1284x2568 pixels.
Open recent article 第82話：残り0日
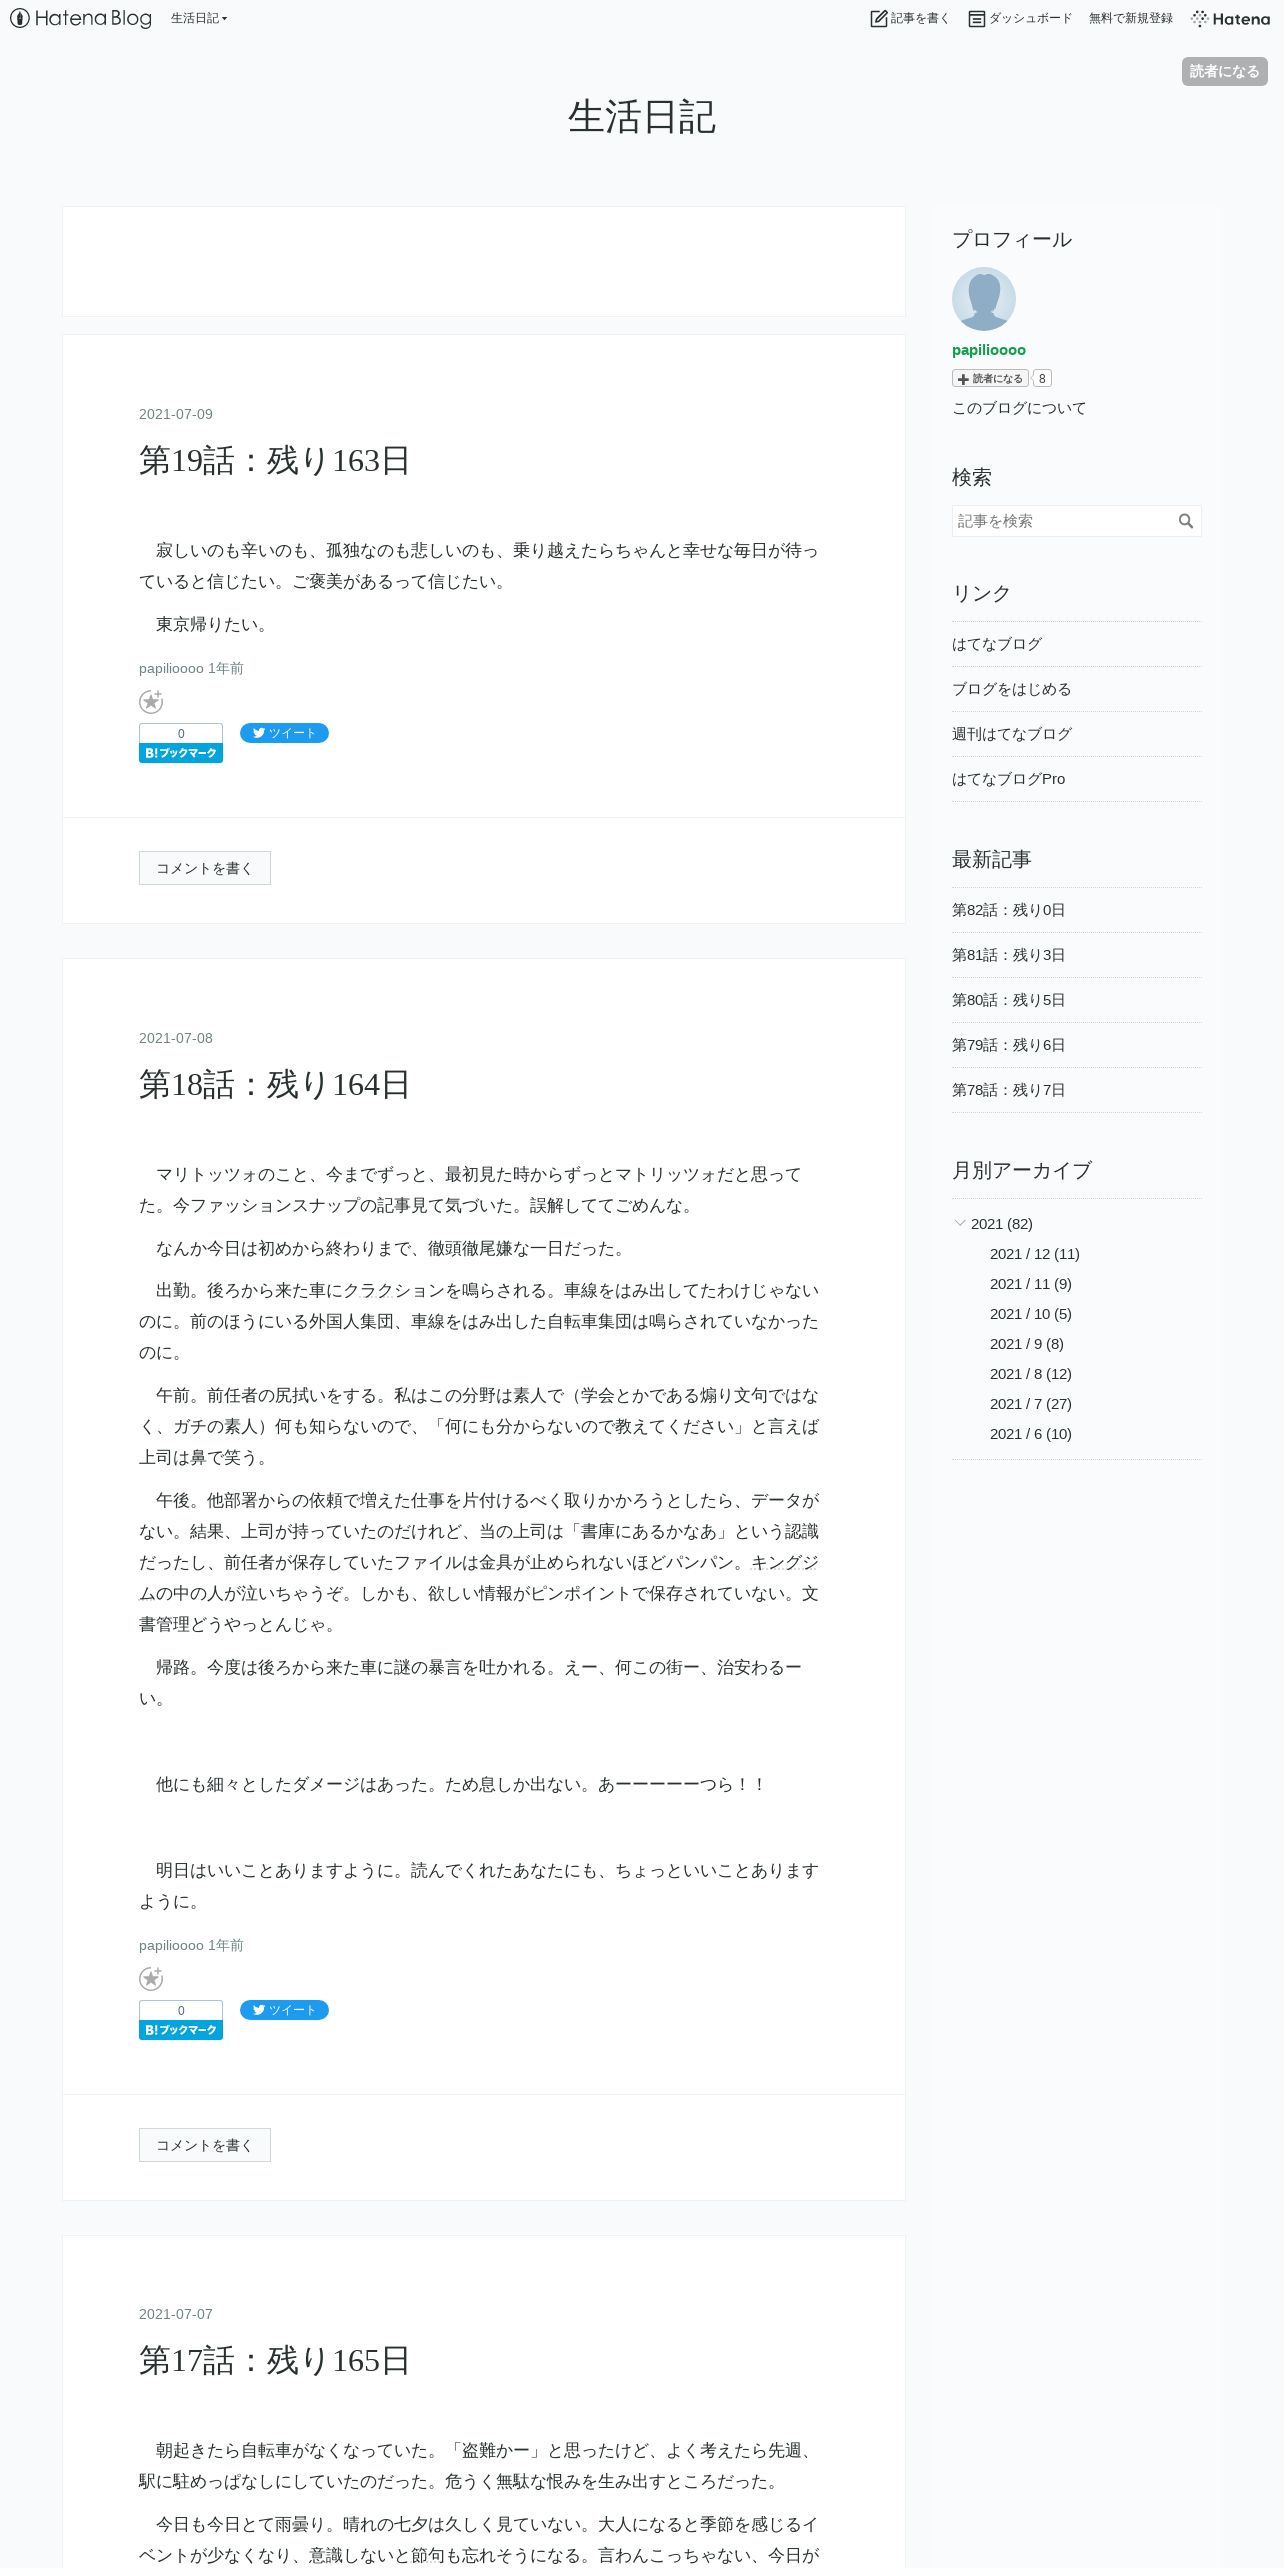coord(1009,910)
